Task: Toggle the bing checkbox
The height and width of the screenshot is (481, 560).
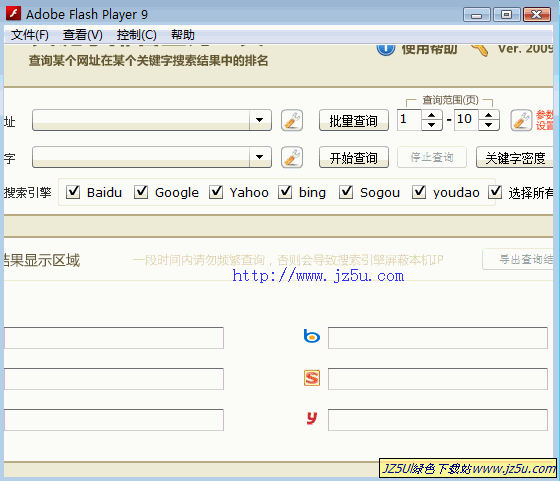Action: [x=285, y=192]
